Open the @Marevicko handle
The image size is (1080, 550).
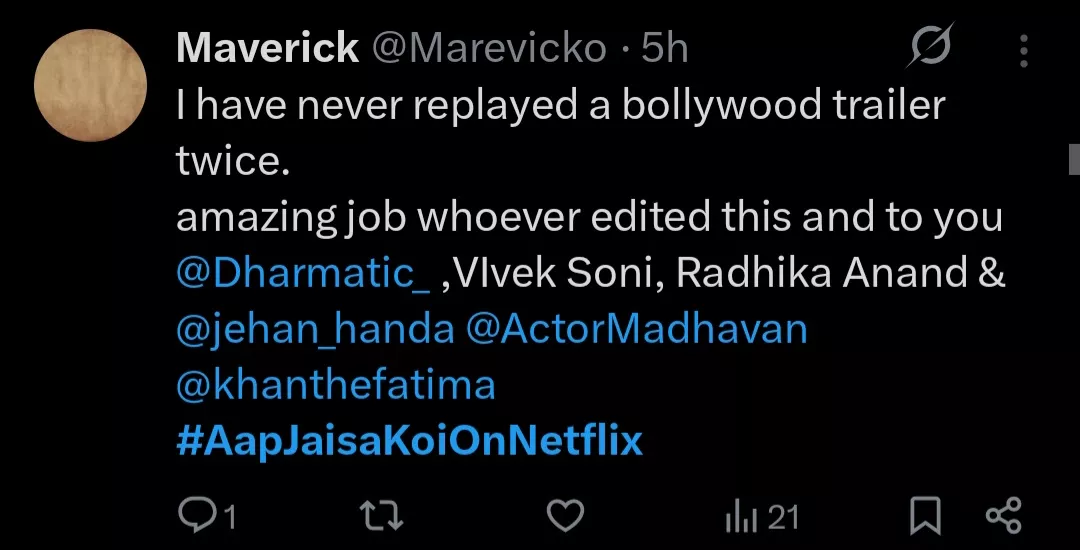[x=489, y=48]
